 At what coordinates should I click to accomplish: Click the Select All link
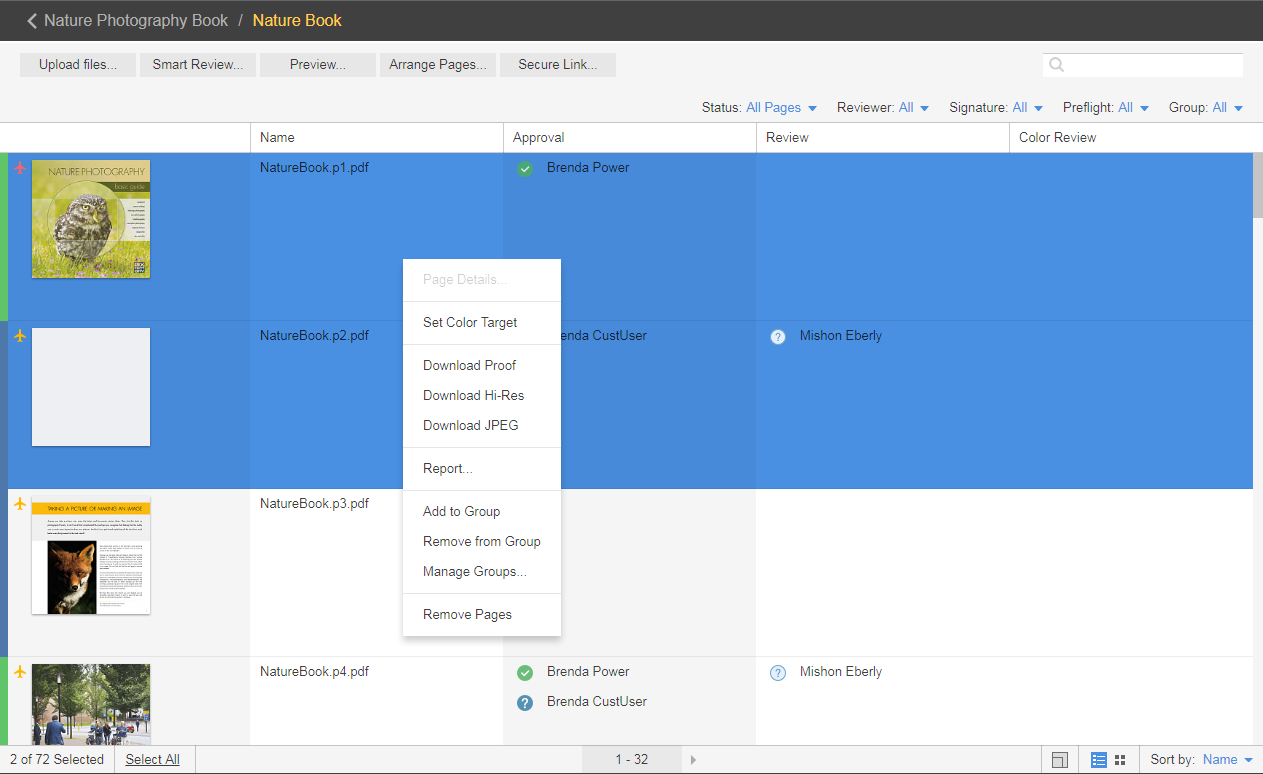(x=152, y=760)
